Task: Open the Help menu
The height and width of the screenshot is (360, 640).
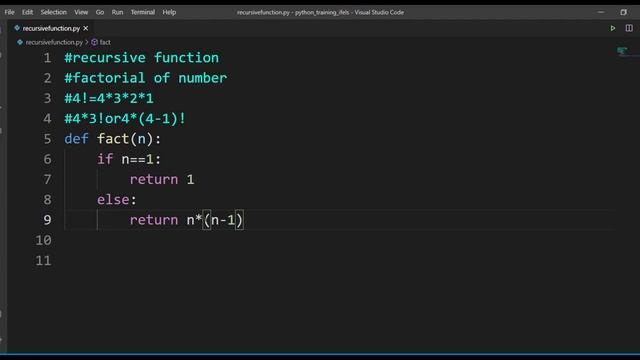Action: (x=169, y=12)
